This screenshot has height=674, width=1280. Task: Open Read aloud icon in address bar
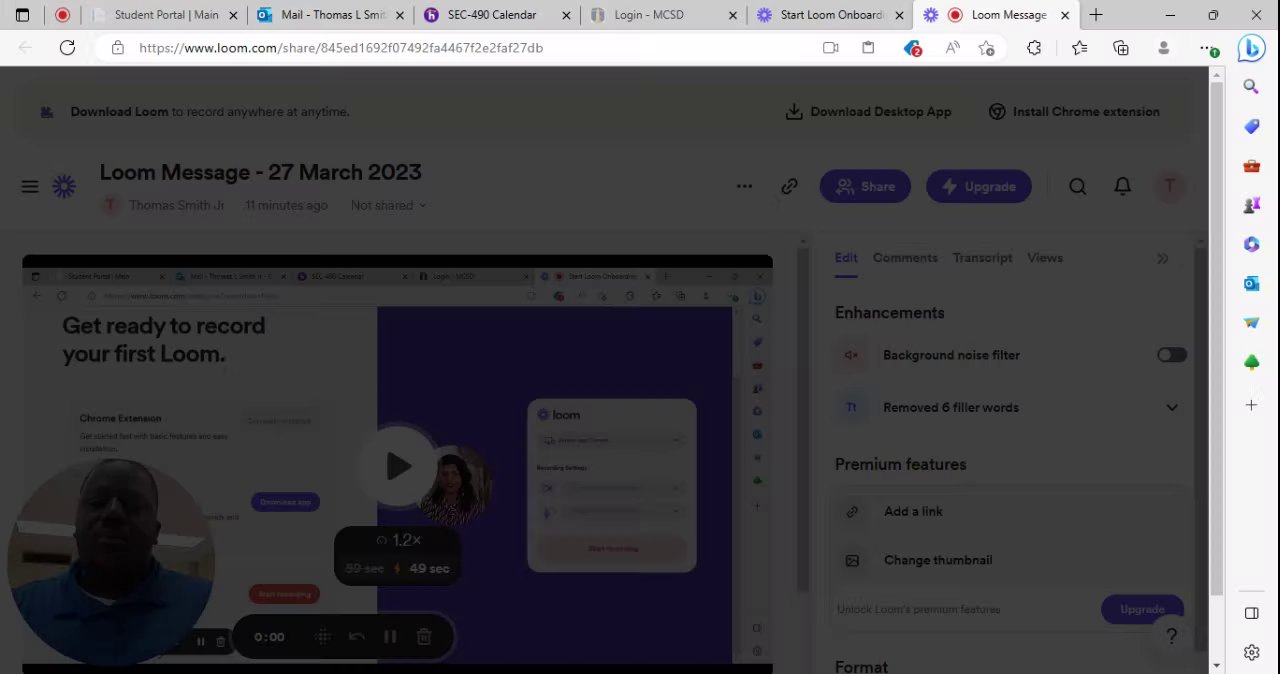coord(951,47)
